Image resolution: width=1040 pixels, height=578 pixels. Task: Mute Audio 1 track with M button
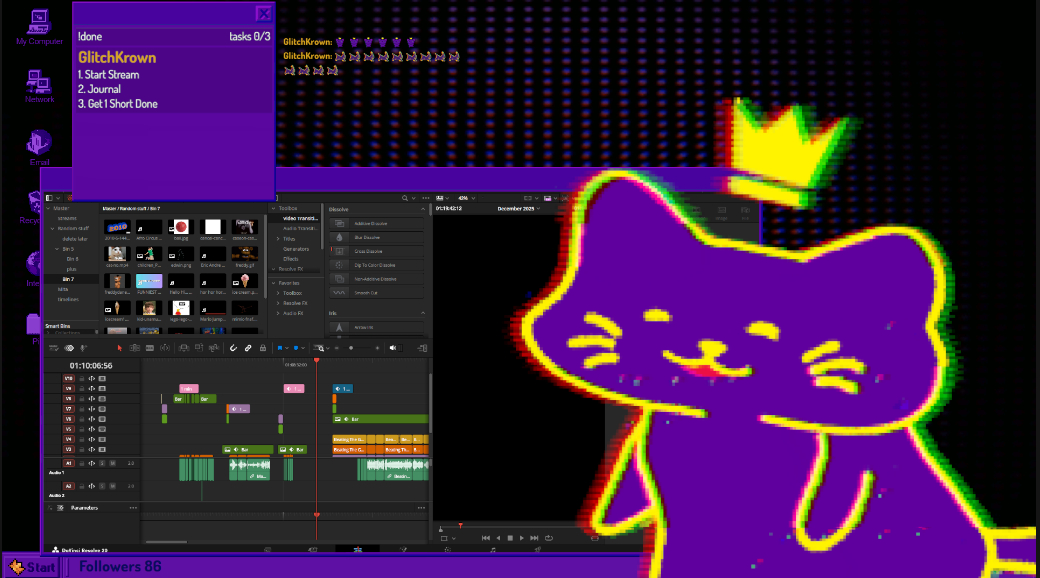(112, 463)
